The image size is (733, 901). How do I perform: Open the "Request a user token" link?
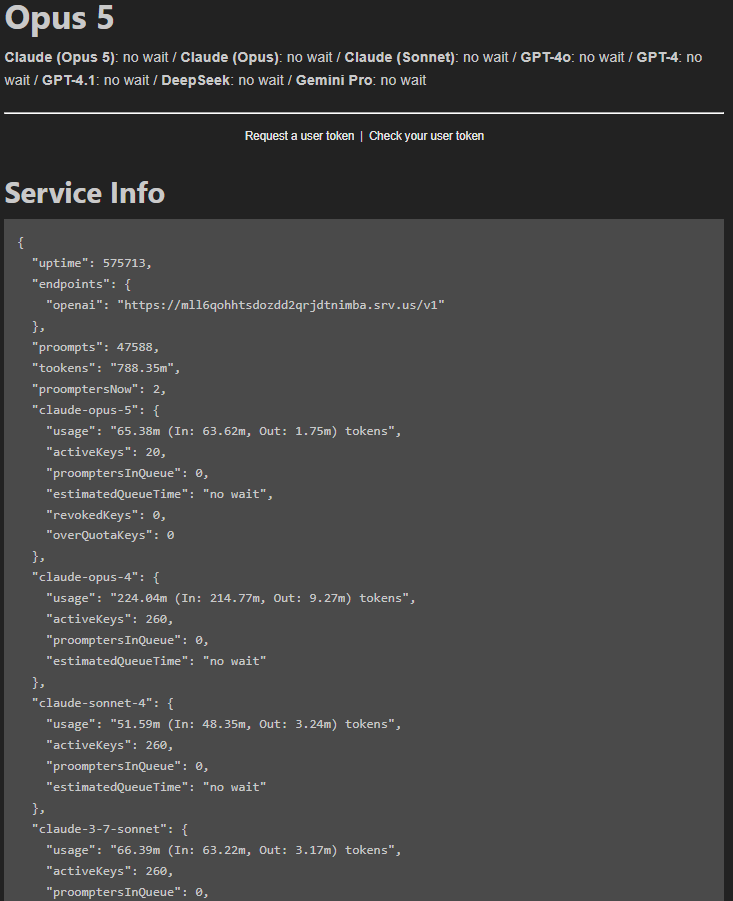(299, 136)
